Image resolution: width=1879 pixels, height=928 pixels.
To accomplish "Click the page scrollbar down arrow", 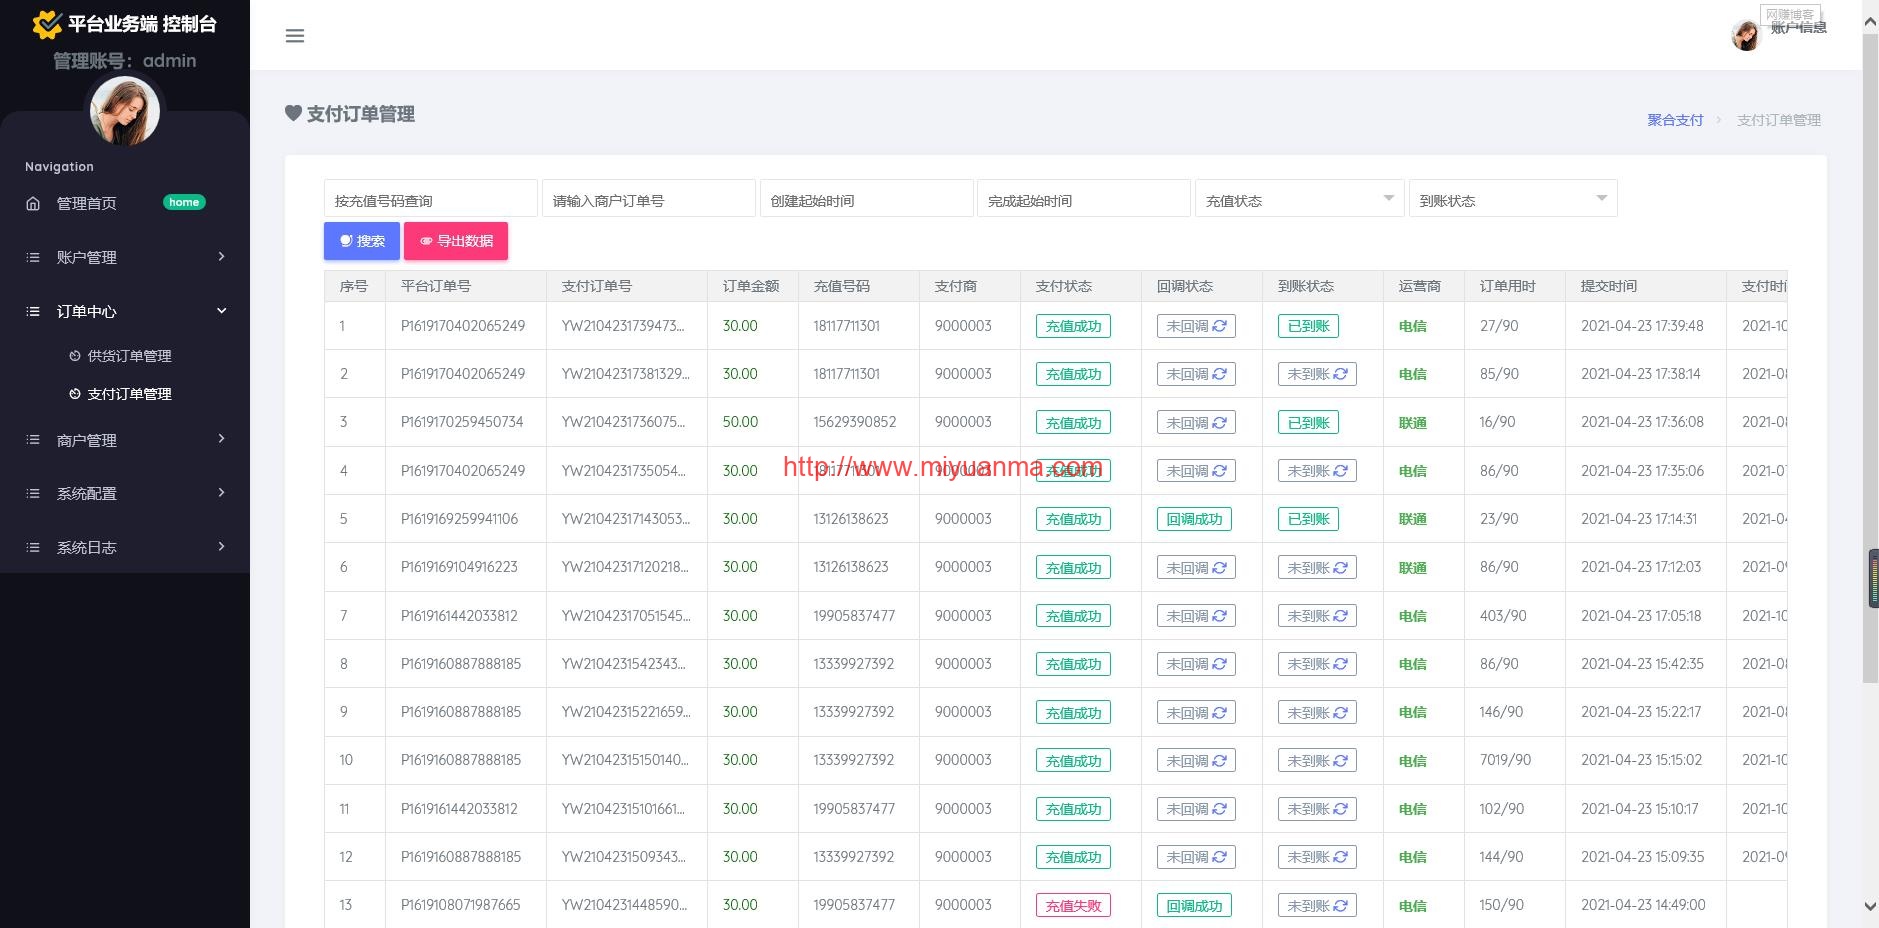I will coord(1870,906).
